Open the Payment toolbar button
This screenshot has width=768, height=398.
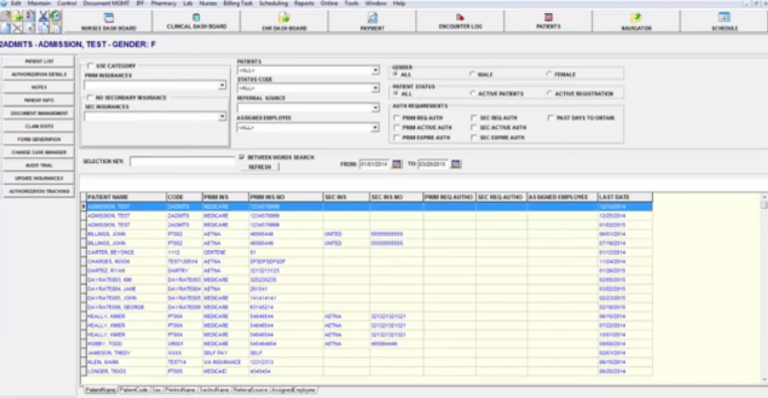click(372, 22)
